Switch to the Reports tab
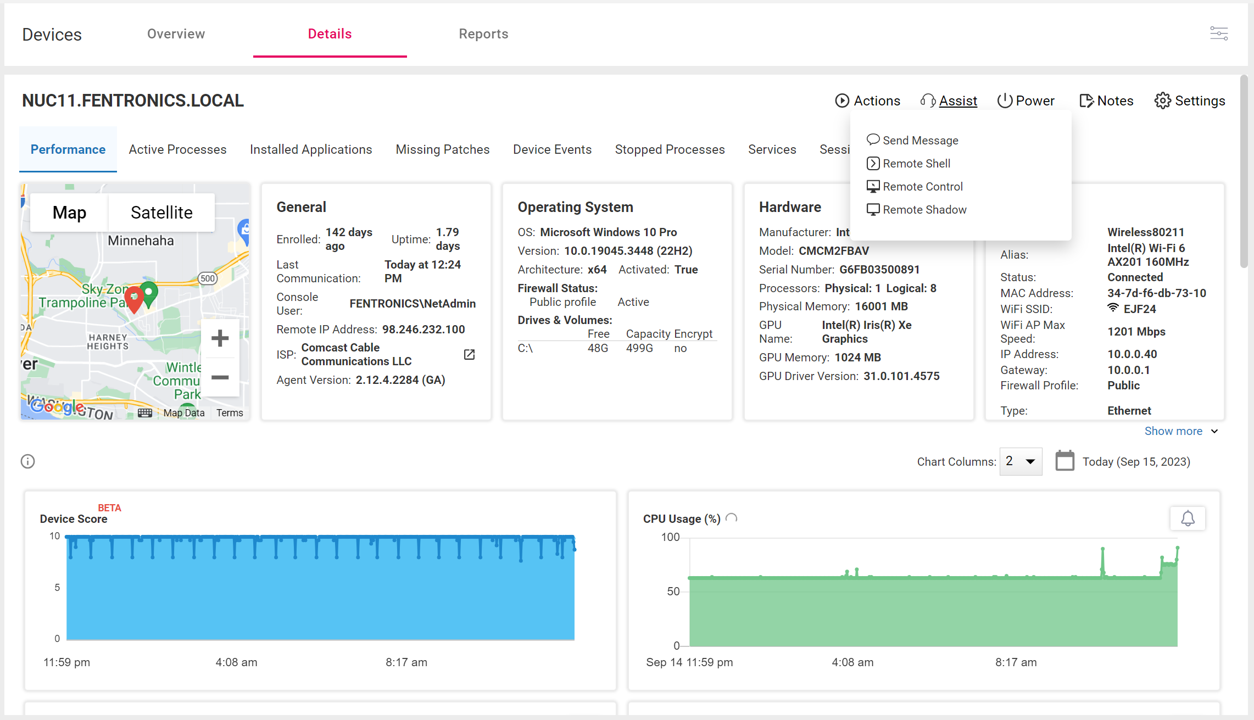The height and width of the screenshot is (720, 1254). (483, 34)
